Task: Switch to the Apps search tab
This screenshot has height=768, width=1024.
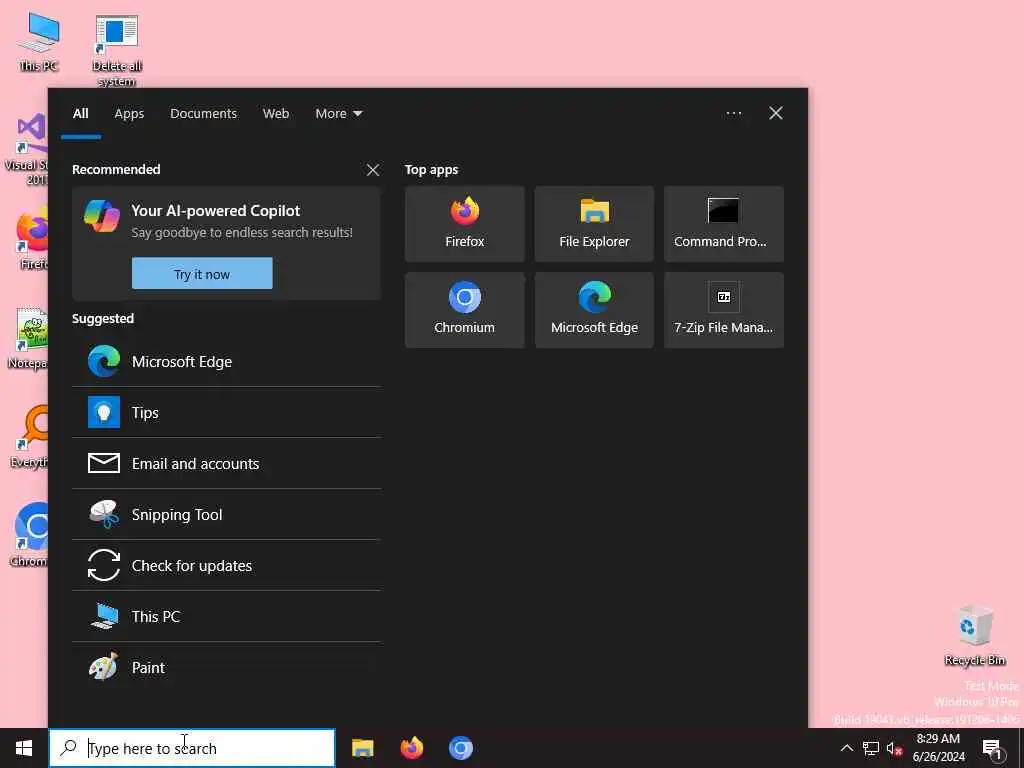Action: click(129, 114)
